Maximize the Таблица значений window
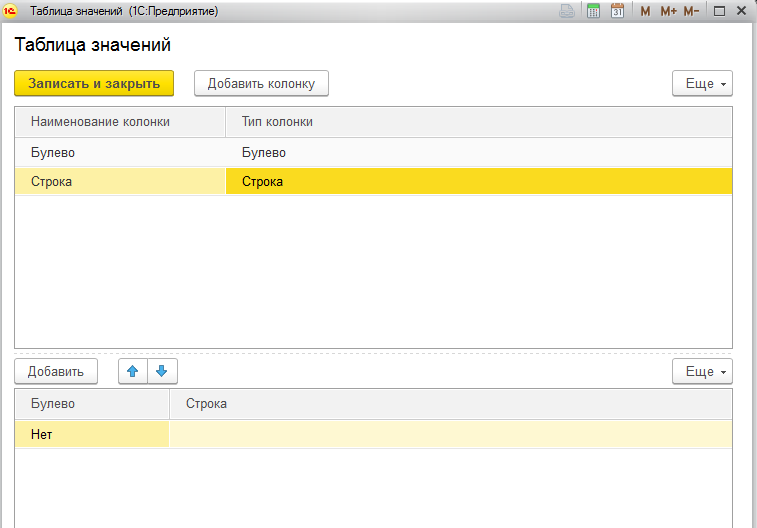This screenshot has height=528, width=757. point(719,11)
